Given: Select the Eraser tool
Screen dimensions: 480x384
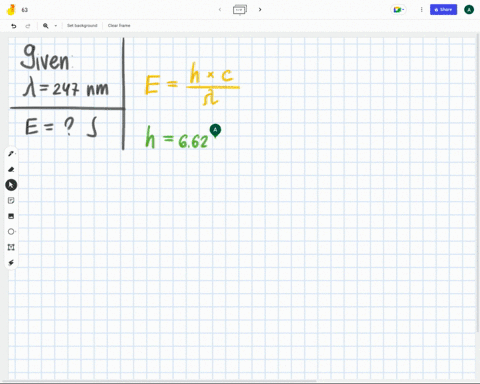Looking at the screenshot, I should pyautogui.click(x=11, y=169).
